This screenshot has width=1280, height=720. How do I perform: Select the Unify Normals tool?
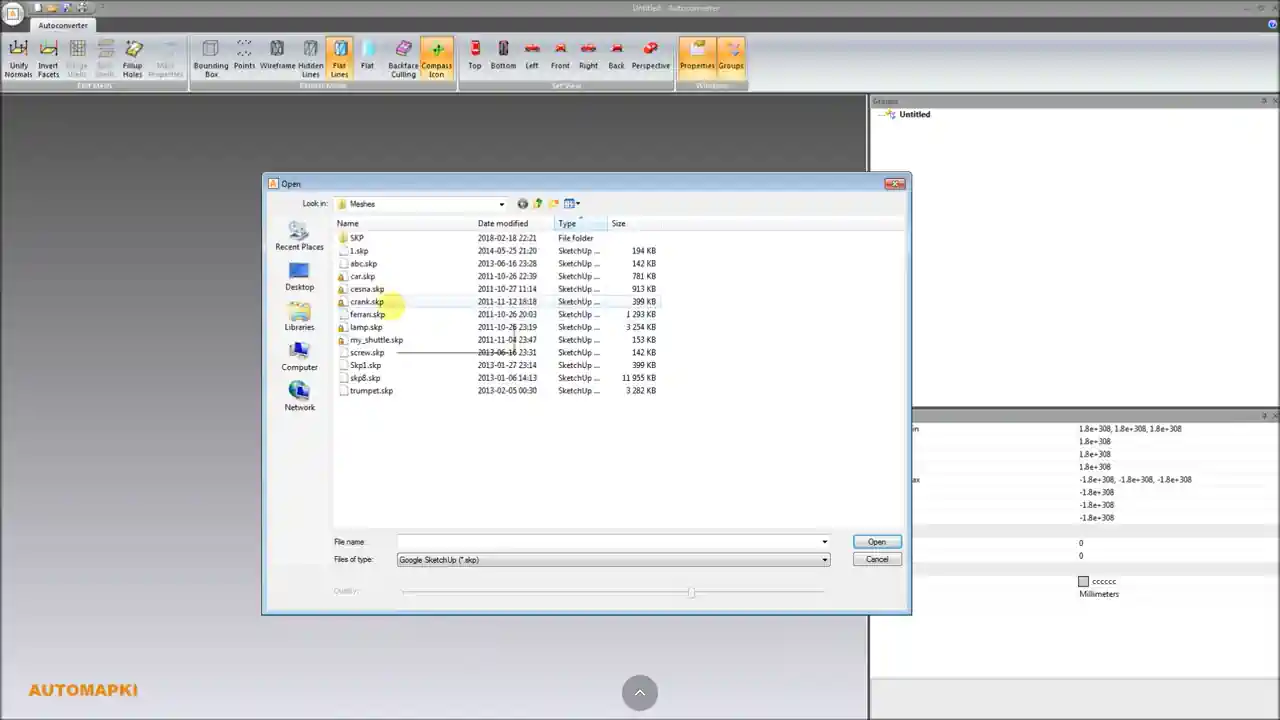coord(18,55)
